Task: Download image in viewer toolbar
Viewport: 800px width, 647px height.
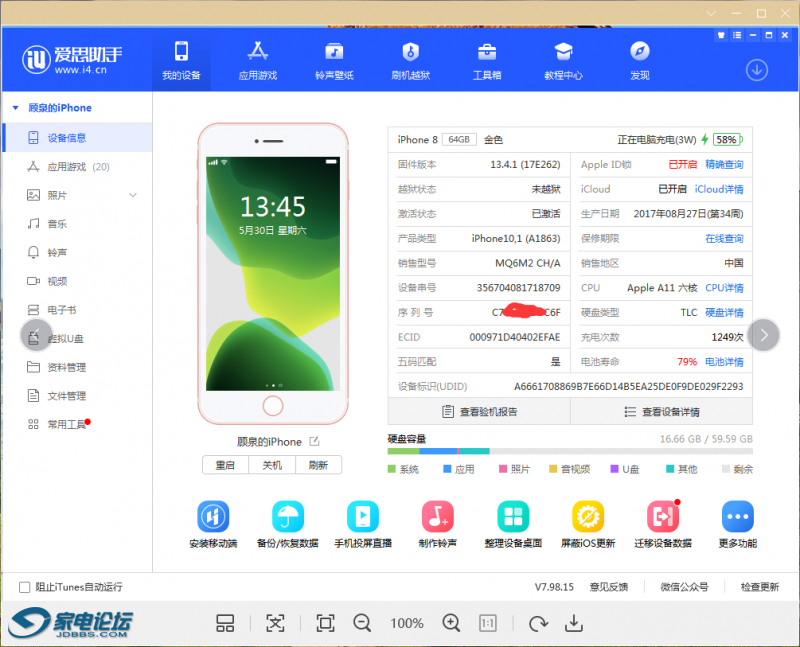Action: (x=574, y=623)
